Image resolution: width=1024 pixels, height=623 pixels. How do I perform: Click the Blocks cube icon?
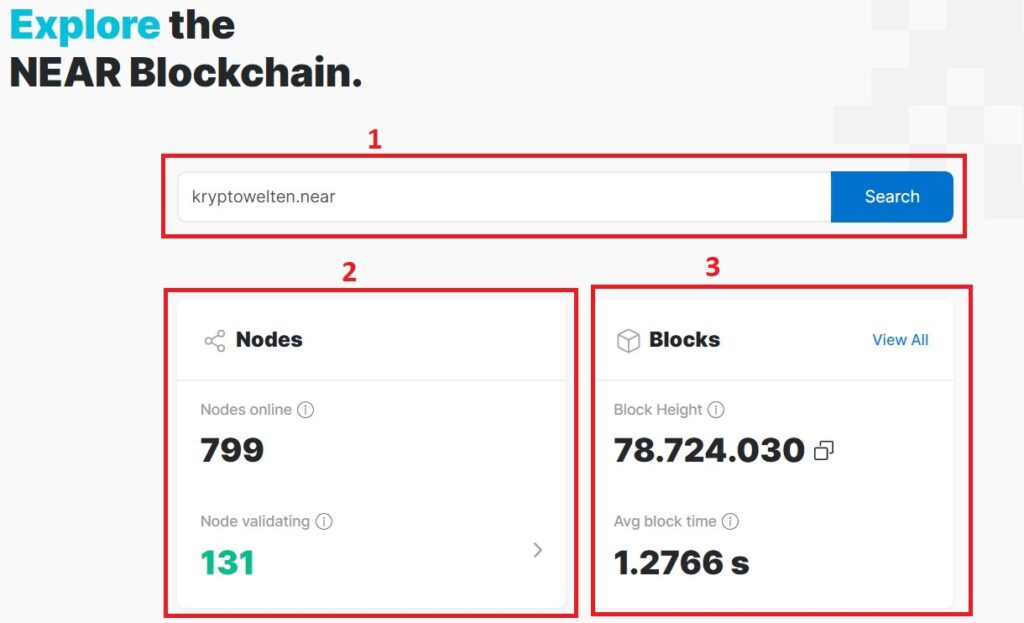[x=630, y=340]
